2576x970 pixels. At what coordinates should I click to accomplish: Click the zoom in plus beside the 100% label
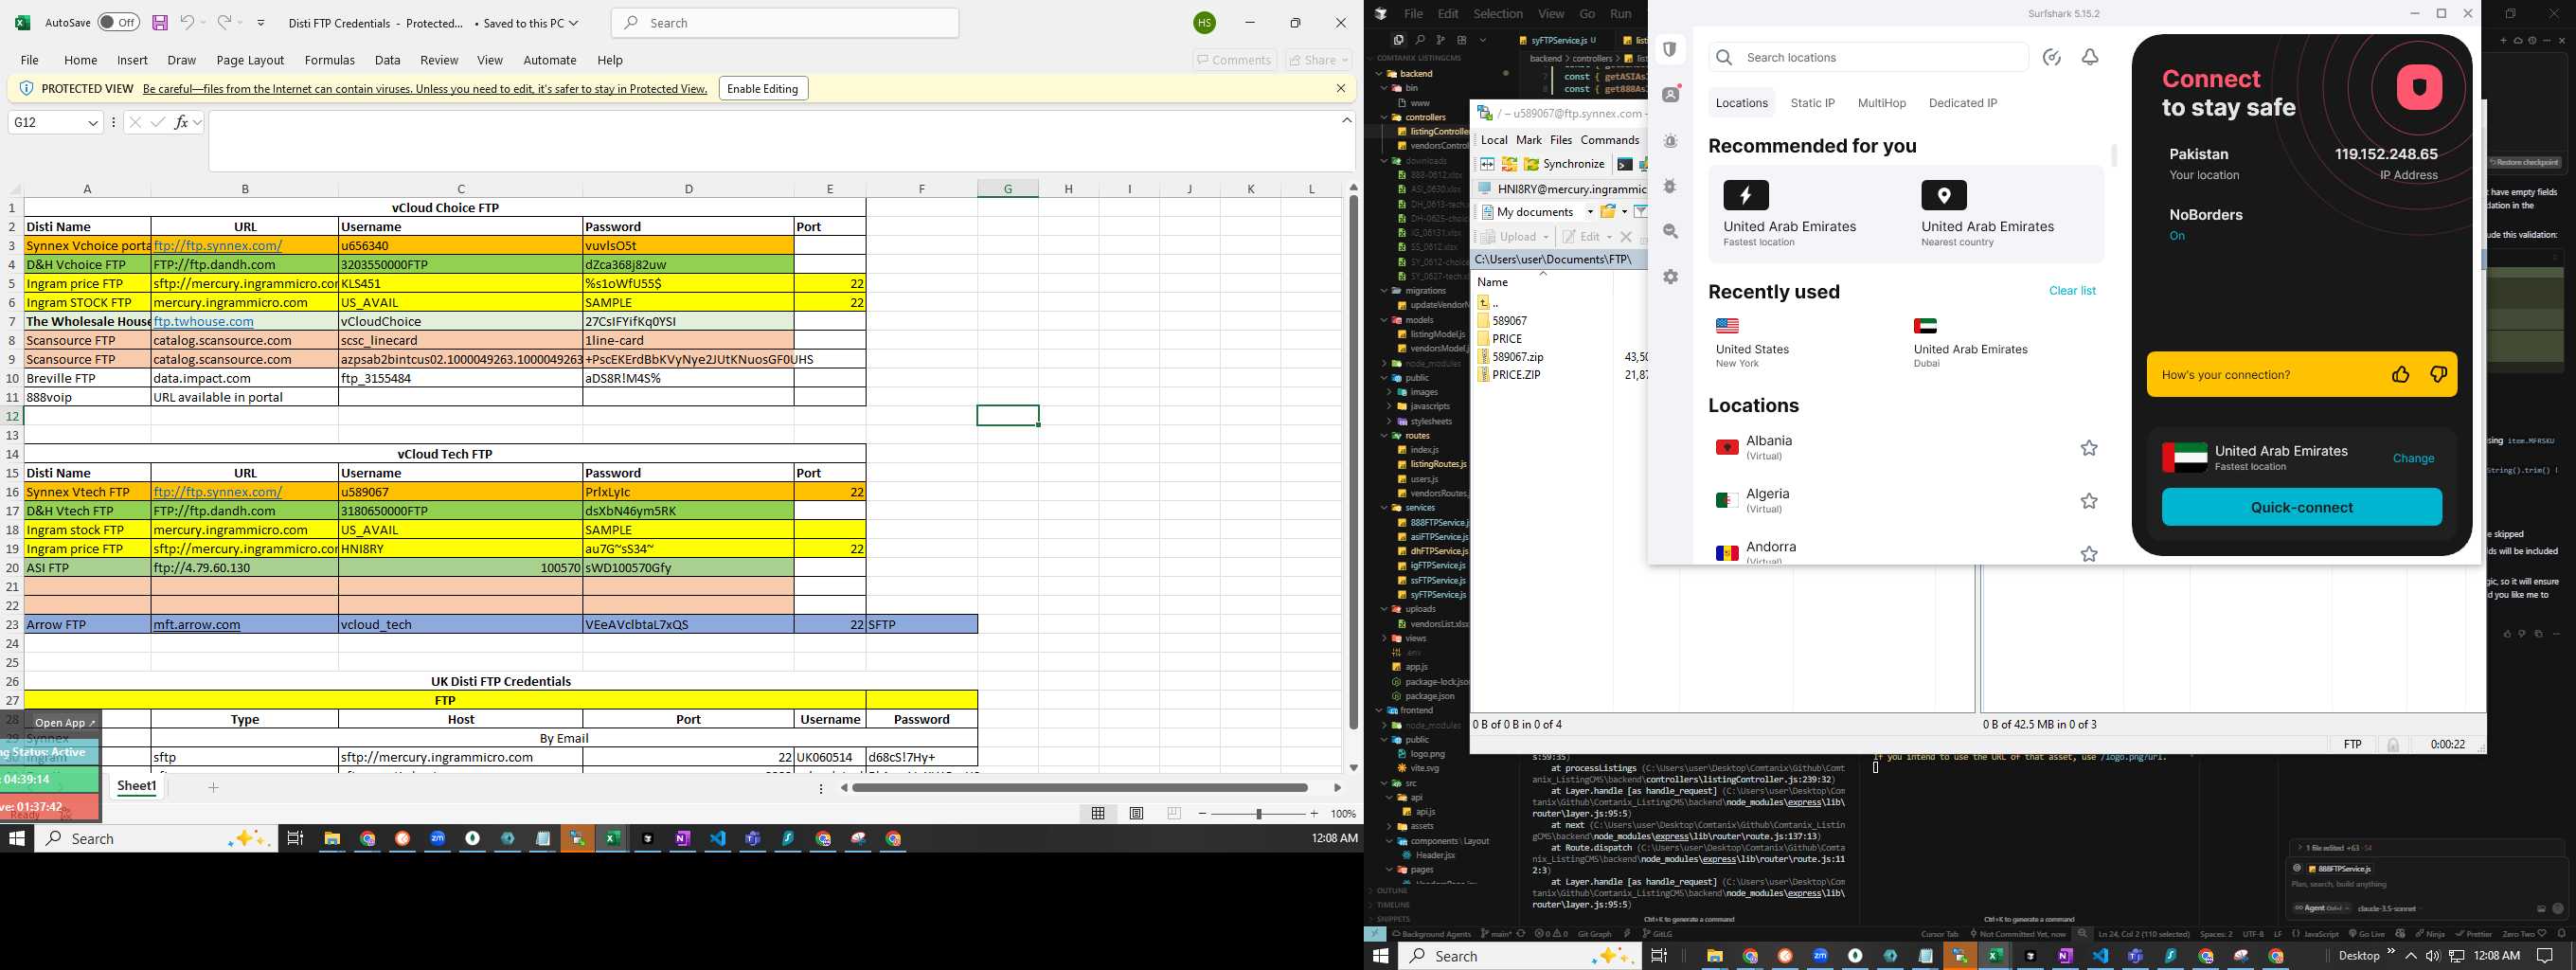(1314, 813)
